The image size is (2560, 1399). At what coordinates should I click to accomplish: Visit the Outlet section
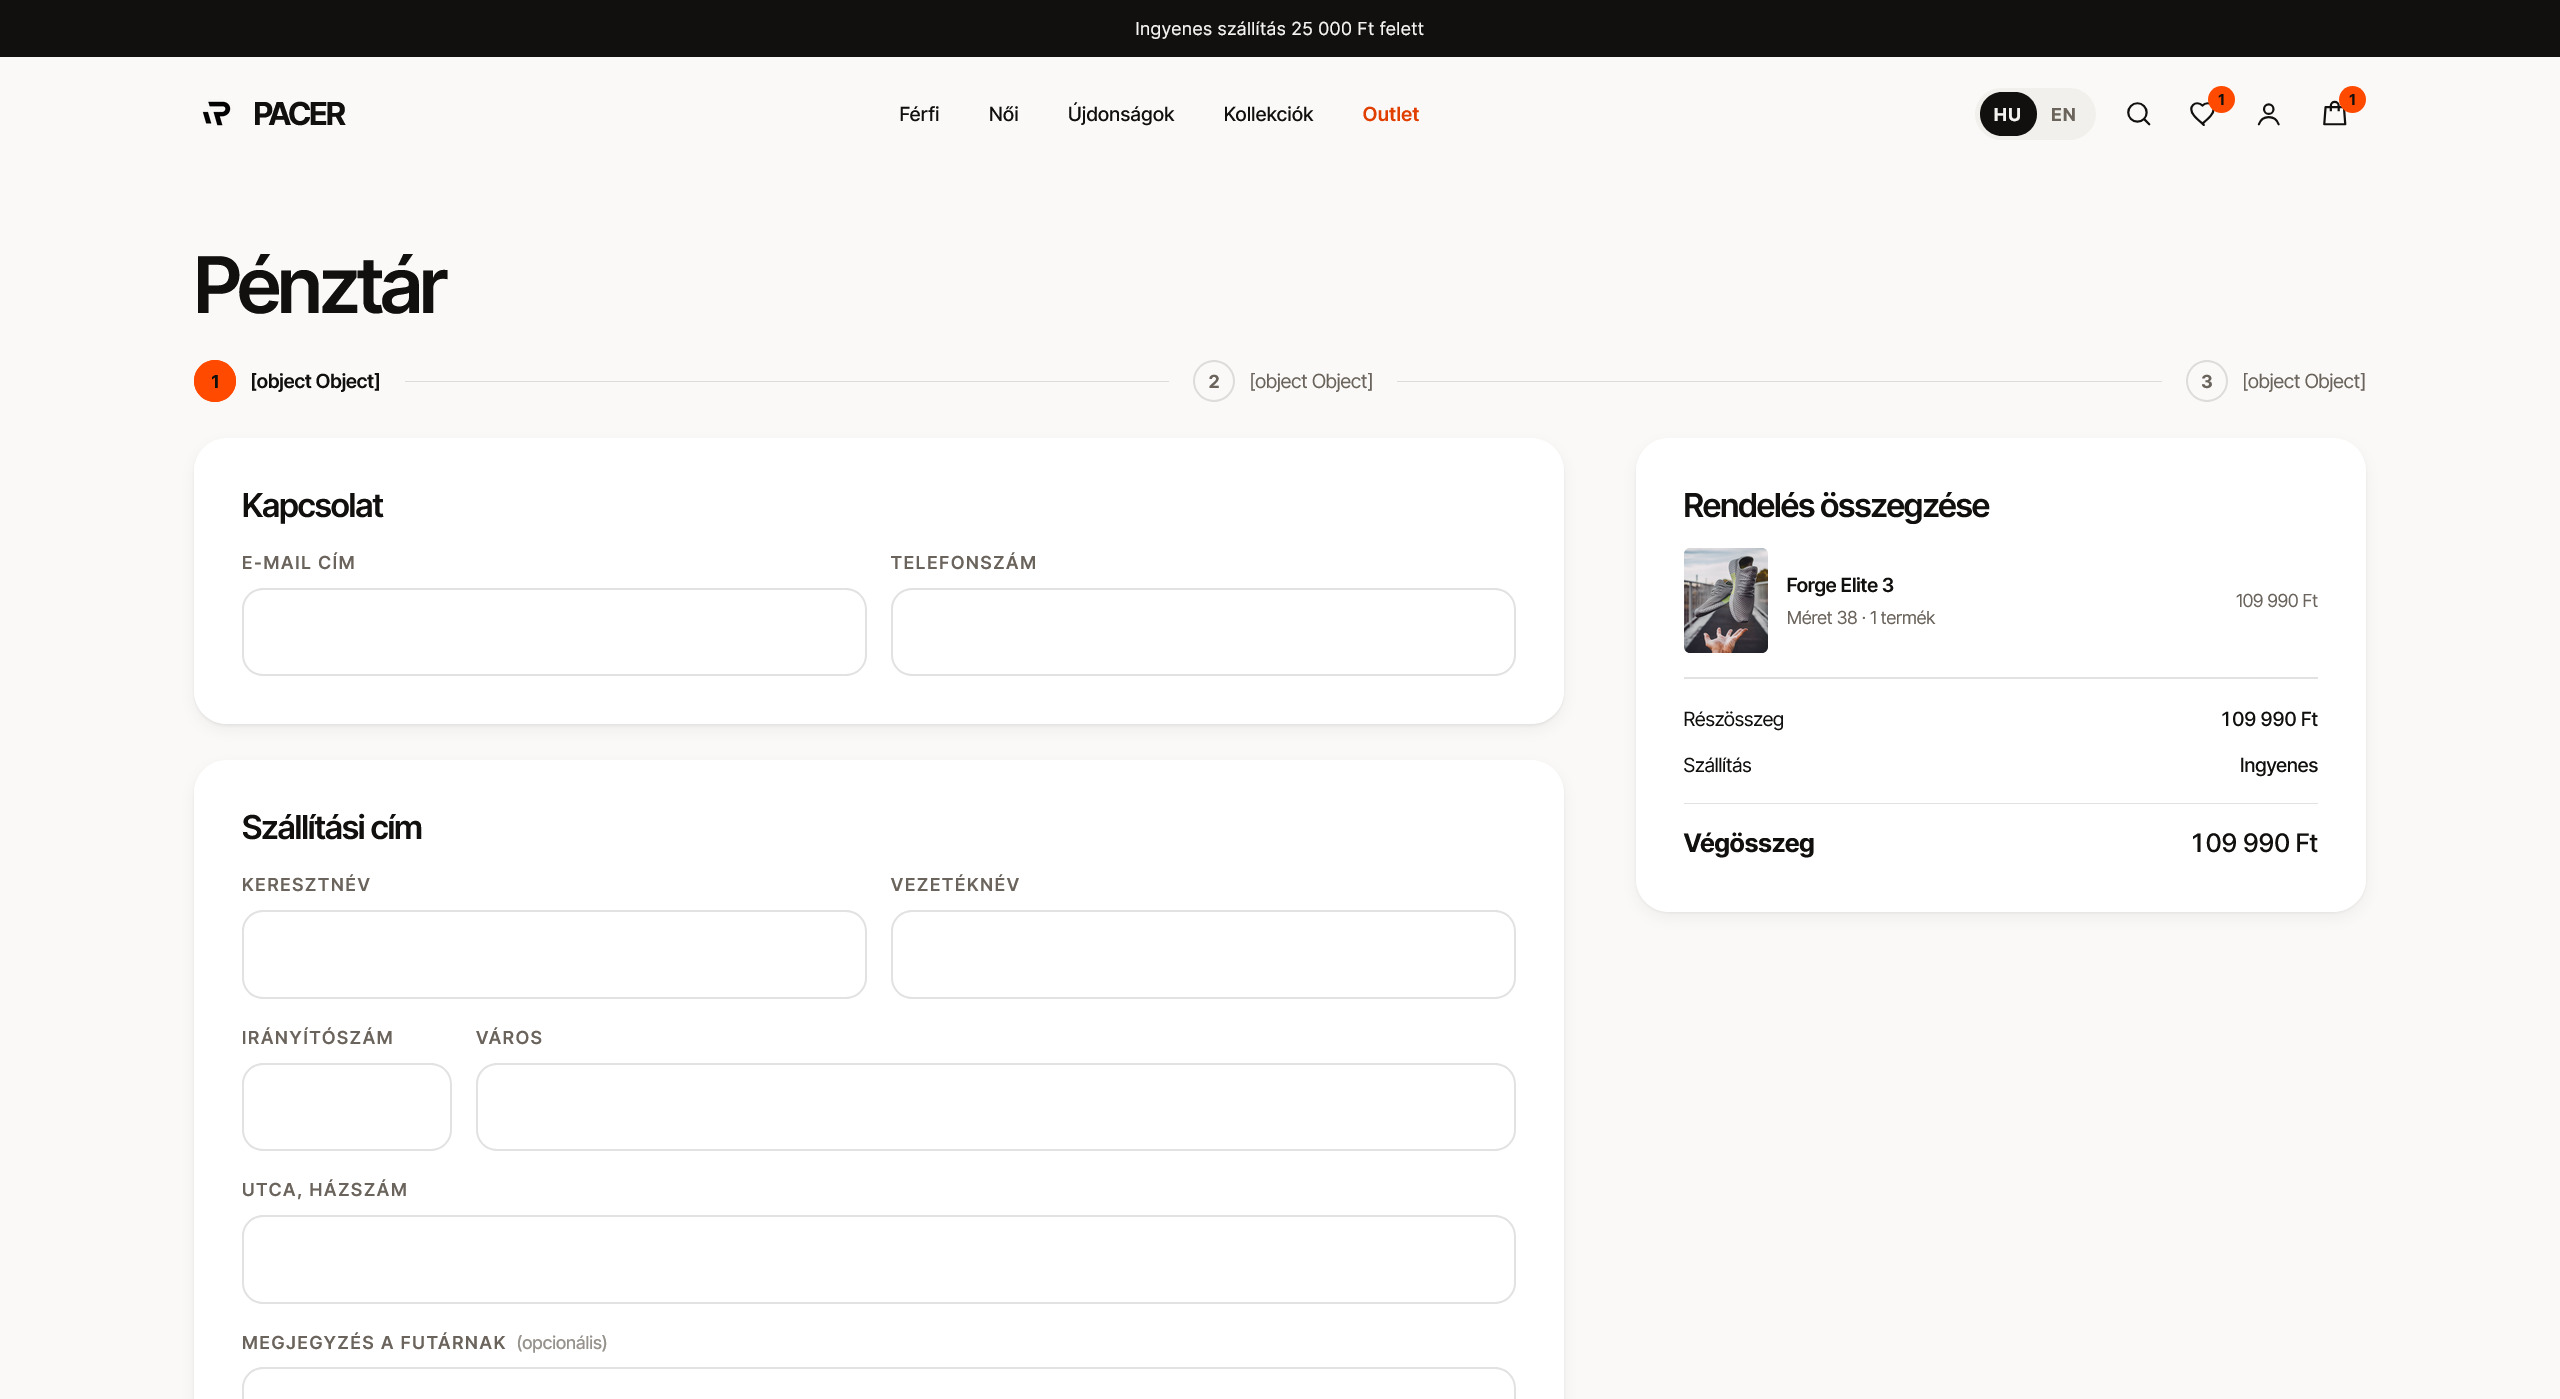1390,114
